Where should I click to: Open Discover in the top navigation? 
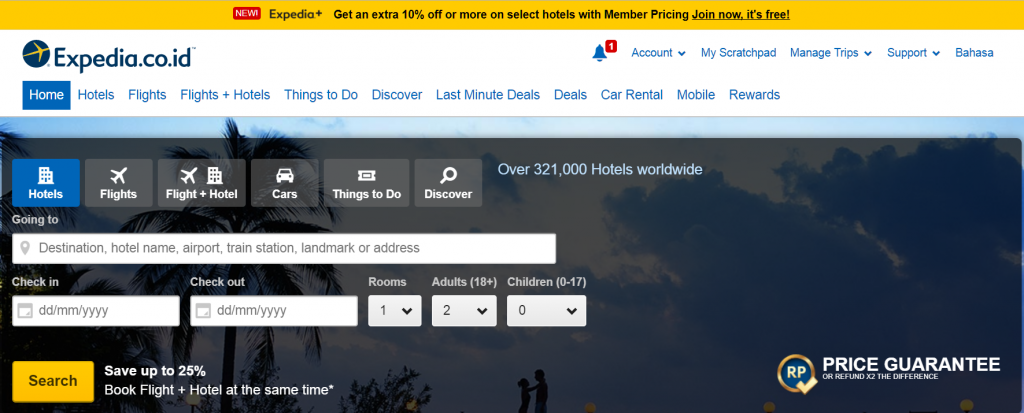(x=397, y=95)
